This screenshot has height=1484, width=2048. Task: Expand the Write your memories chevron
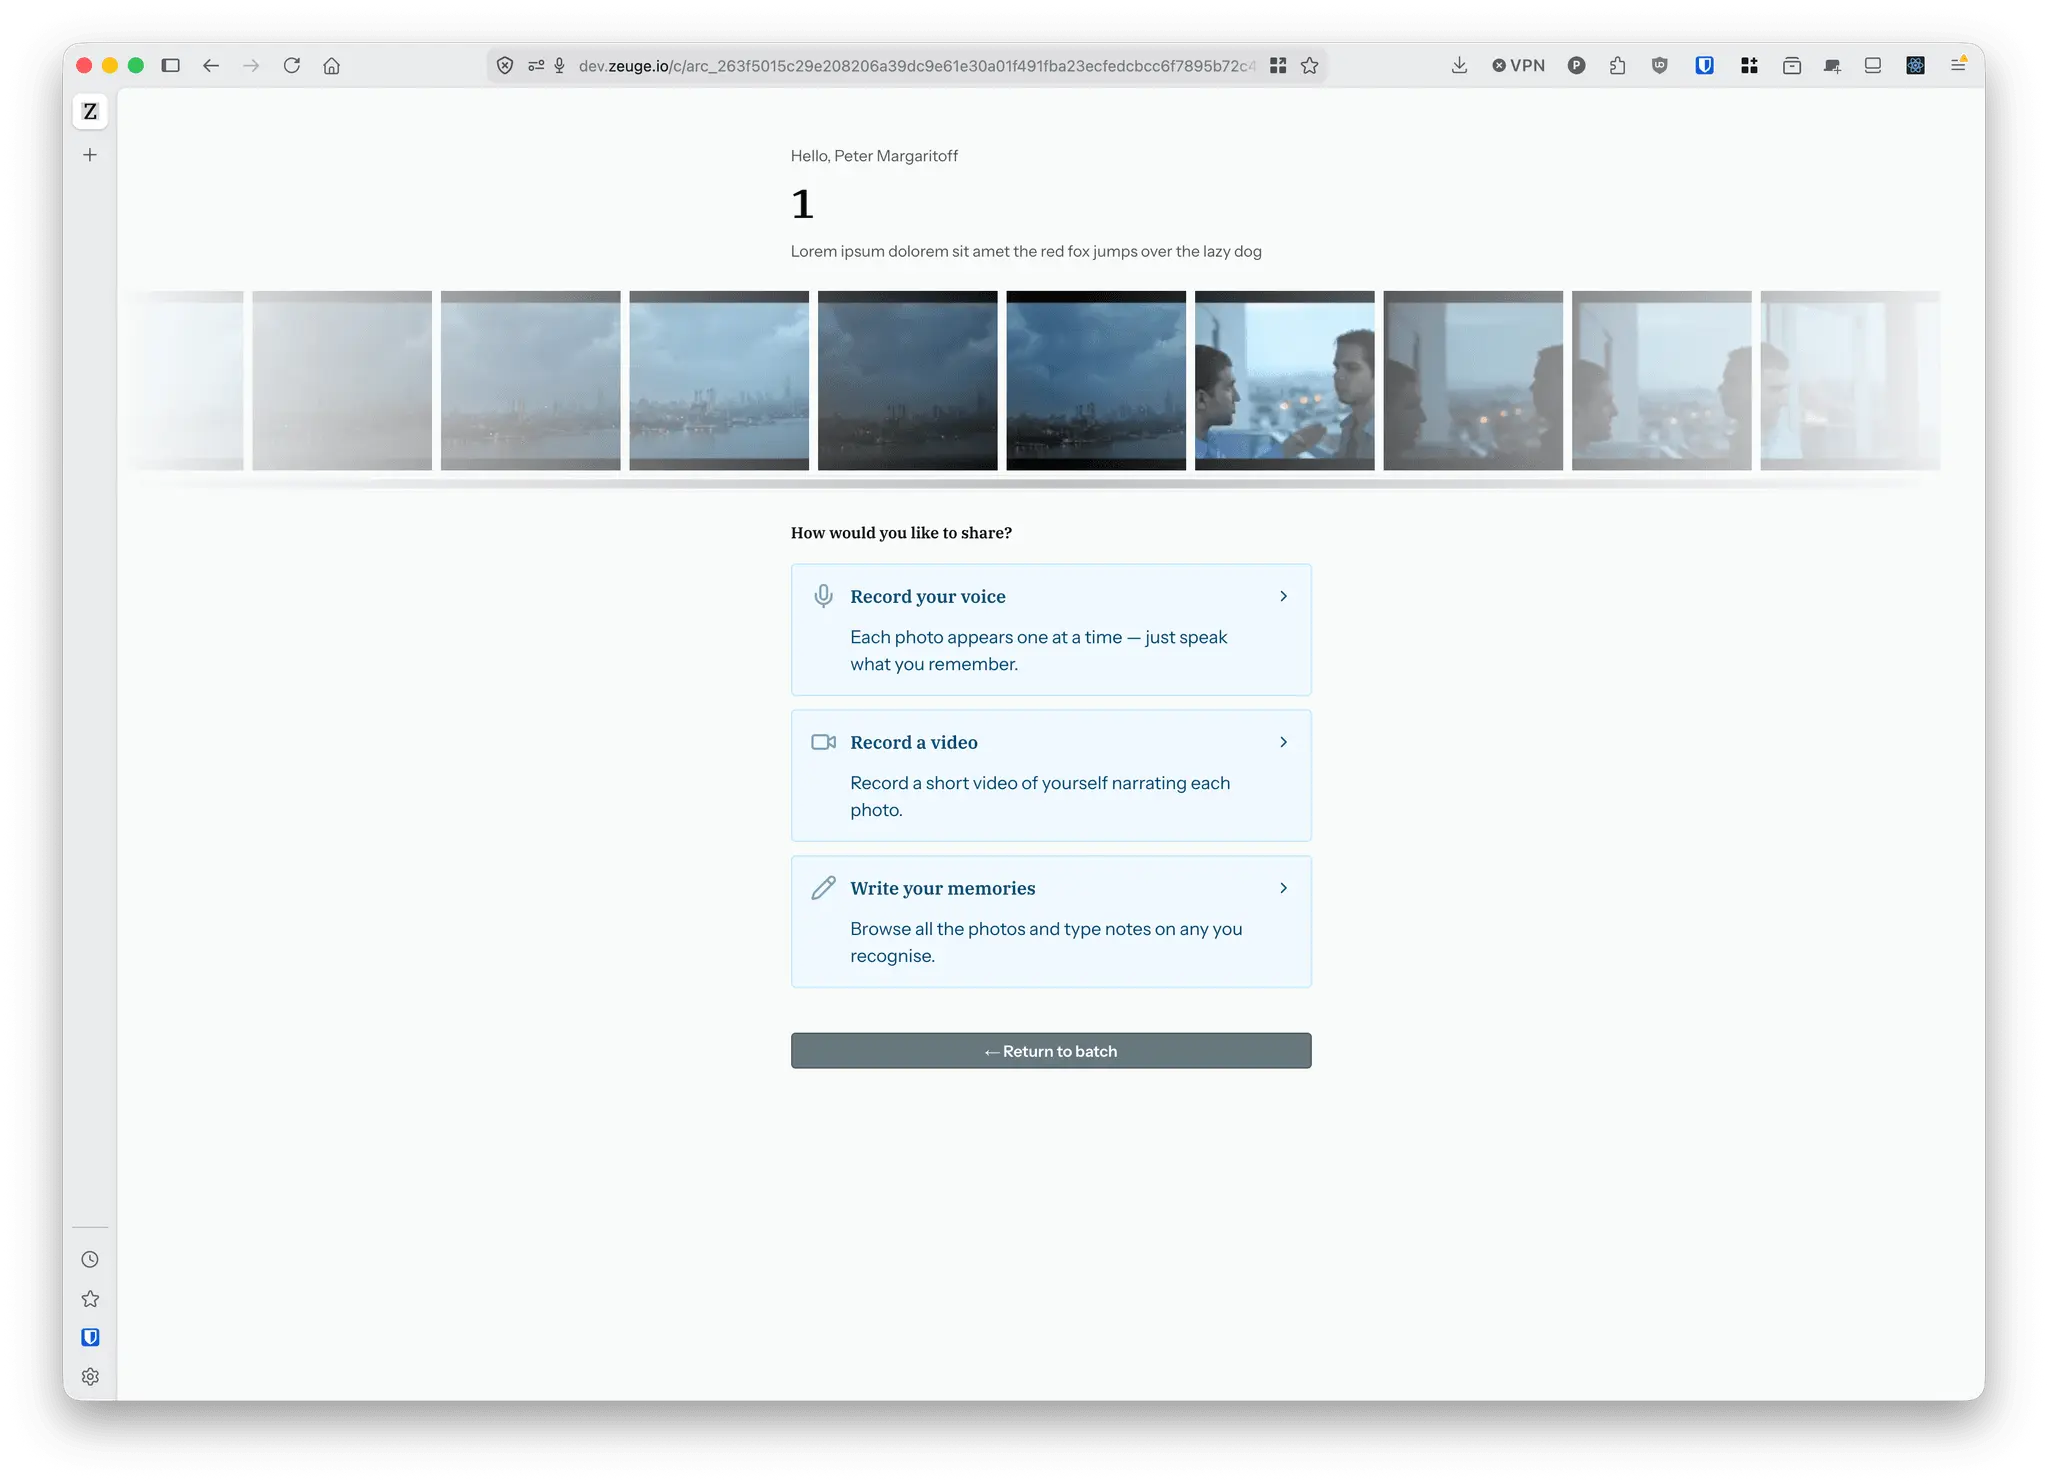coord(1284,889)
